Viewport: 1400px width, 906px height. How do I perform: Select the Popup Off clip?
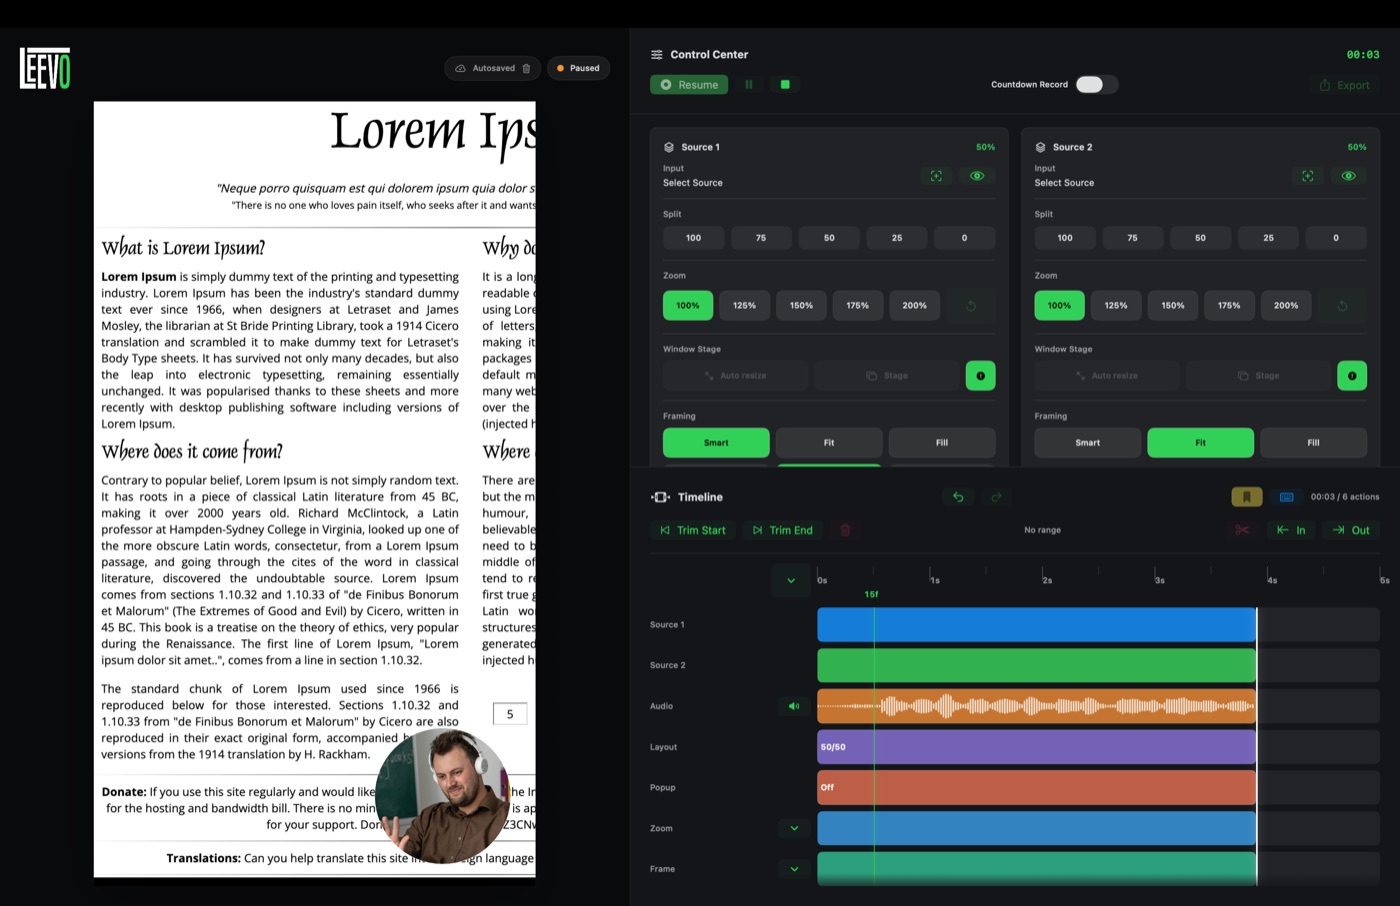1037,787
